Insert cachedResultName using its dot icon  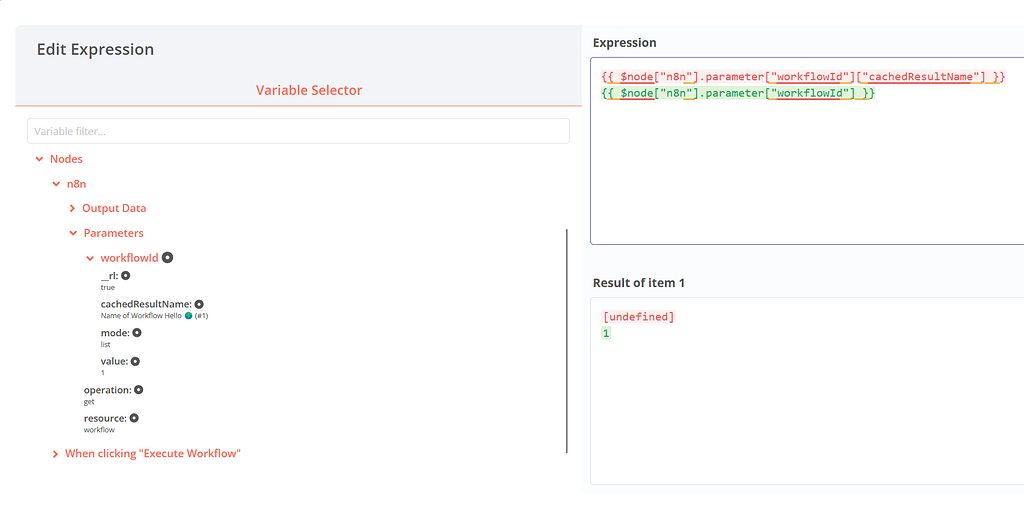[199, 304]
